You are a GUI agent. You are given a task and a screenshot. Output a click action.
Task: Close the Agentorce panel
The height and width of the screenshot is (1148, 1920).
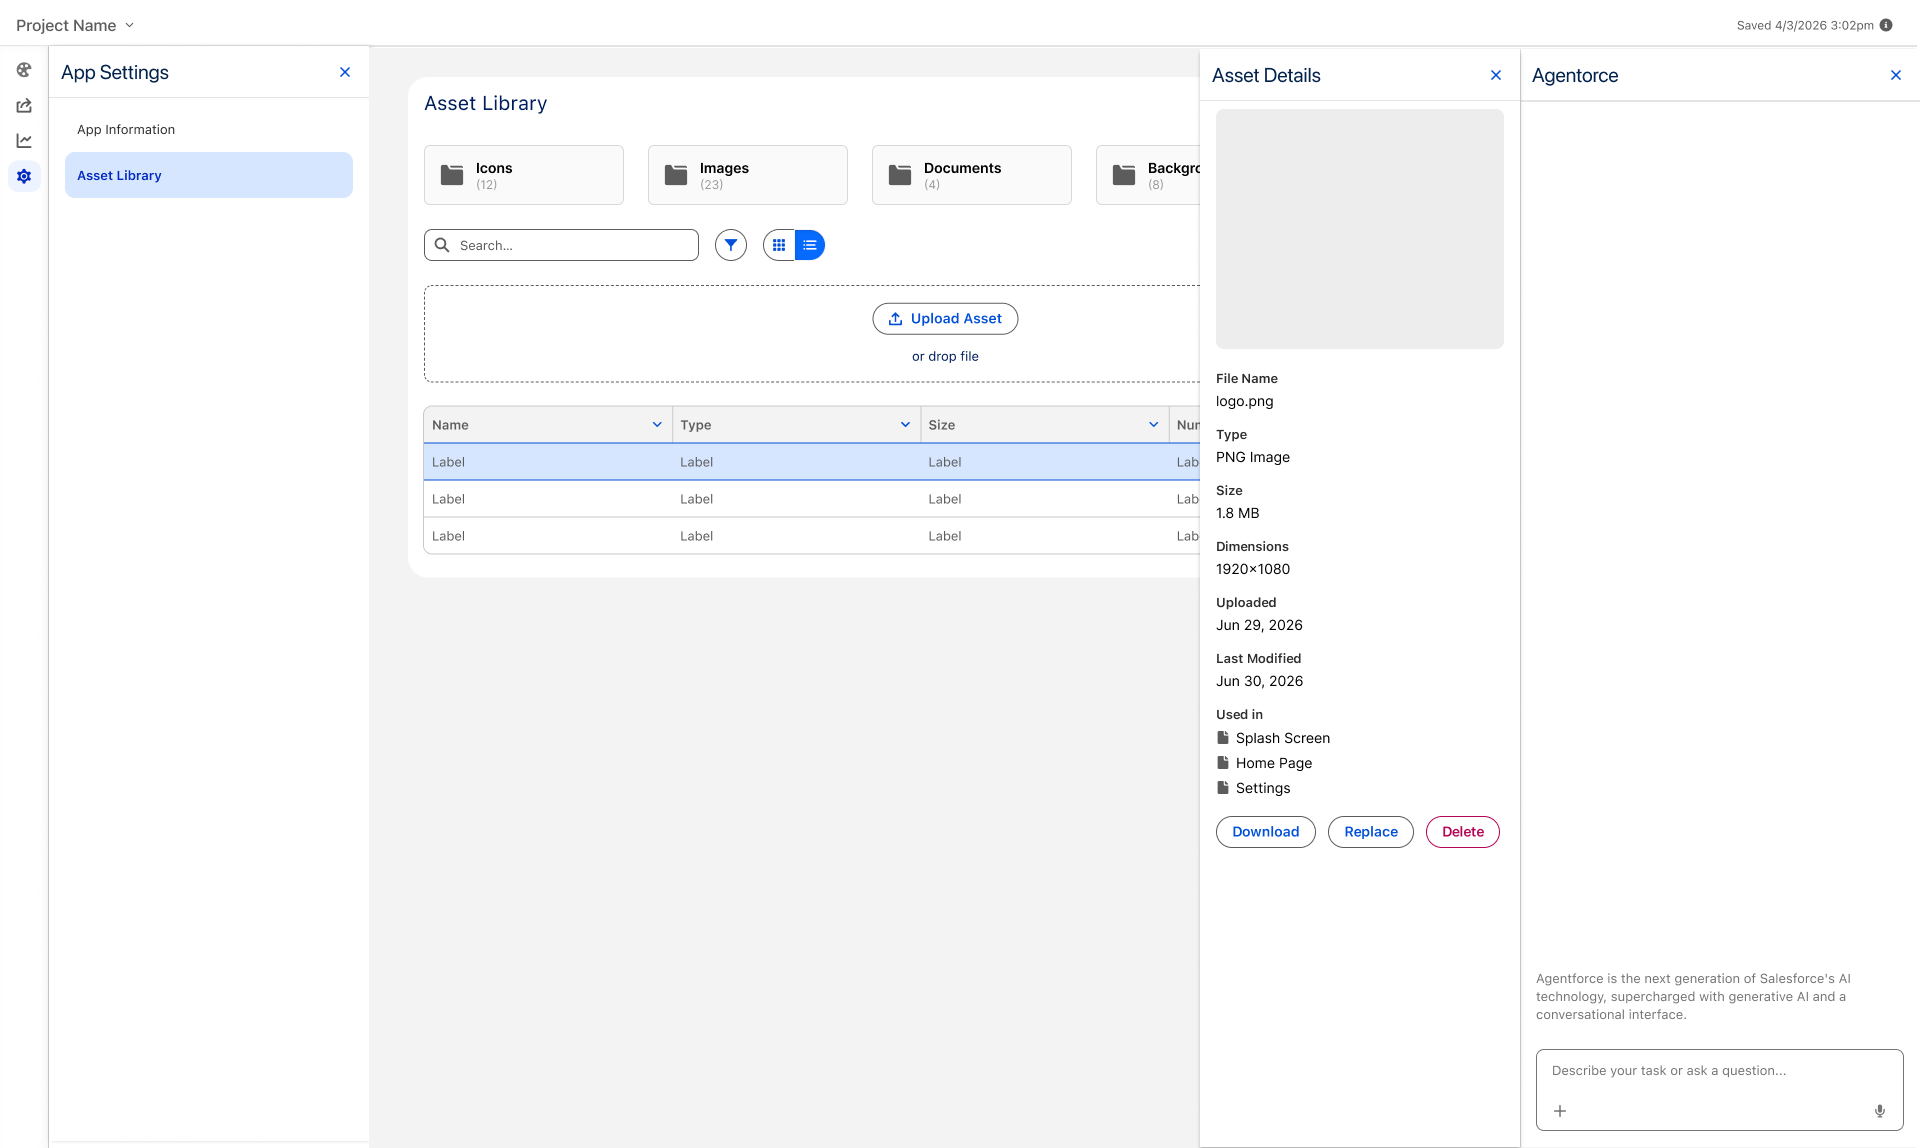tap(1896, 75)
